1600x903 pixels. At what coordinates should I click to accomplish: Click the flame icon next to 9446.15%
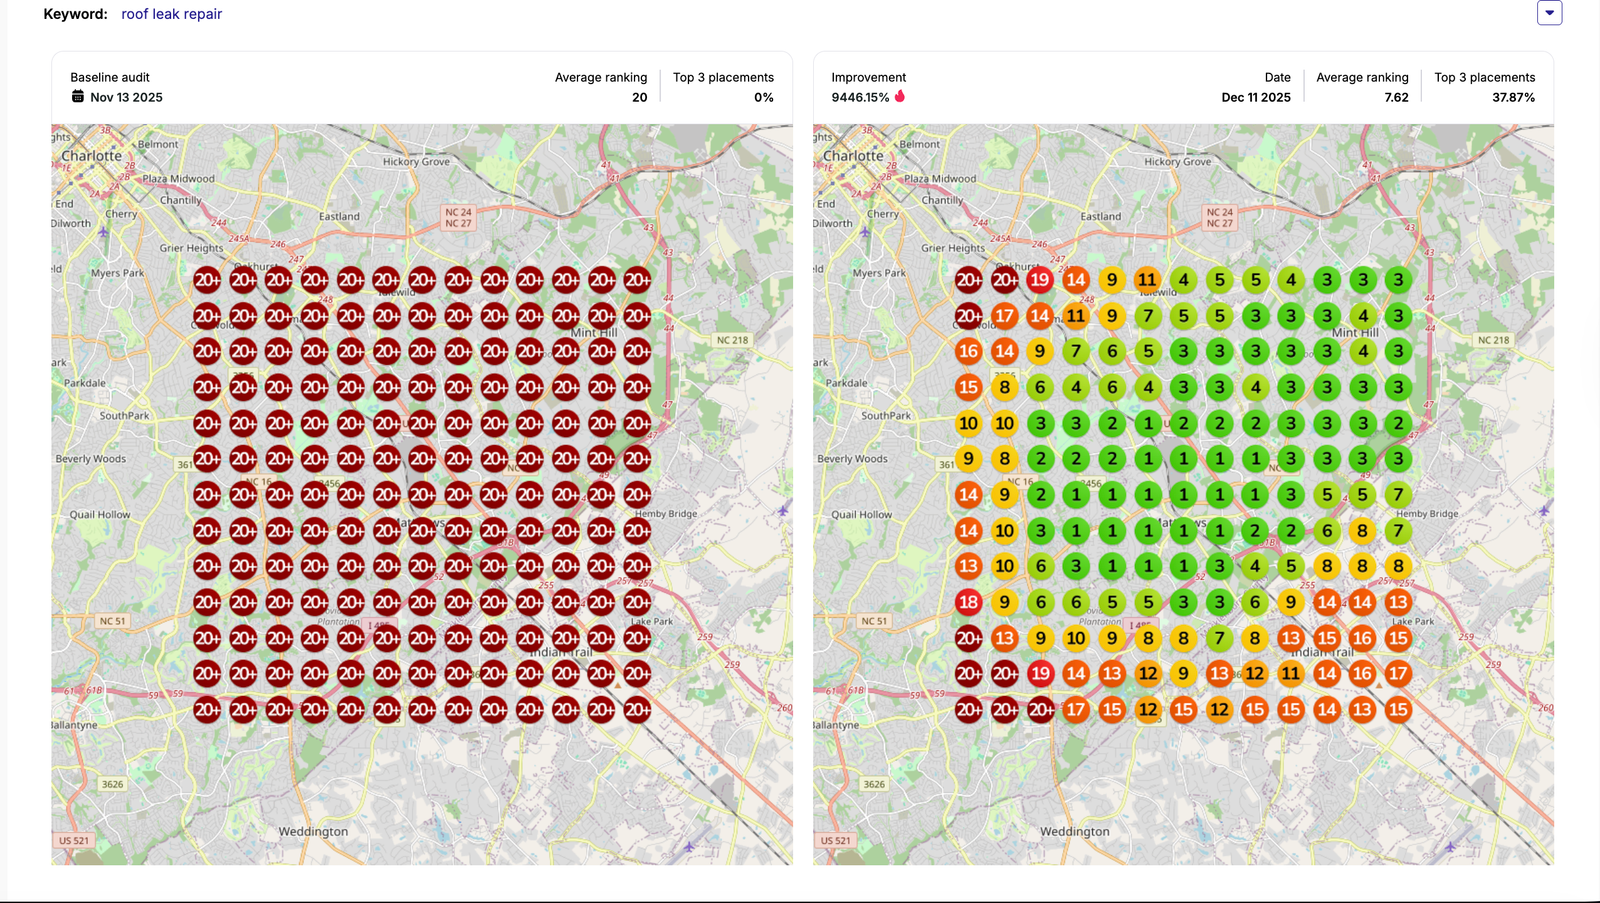pyautogui.click(x=900, y=96)
